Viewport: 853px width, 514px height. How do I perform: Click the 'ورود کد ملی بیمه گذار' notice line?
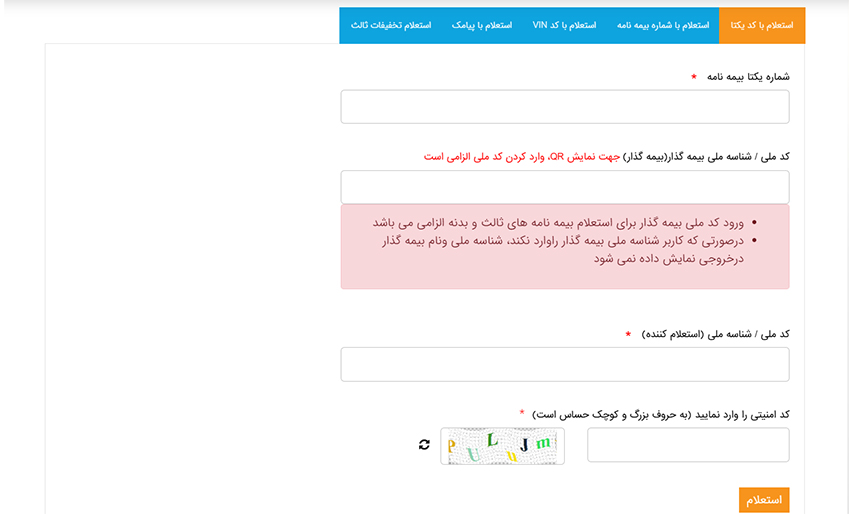pos(558,222)
